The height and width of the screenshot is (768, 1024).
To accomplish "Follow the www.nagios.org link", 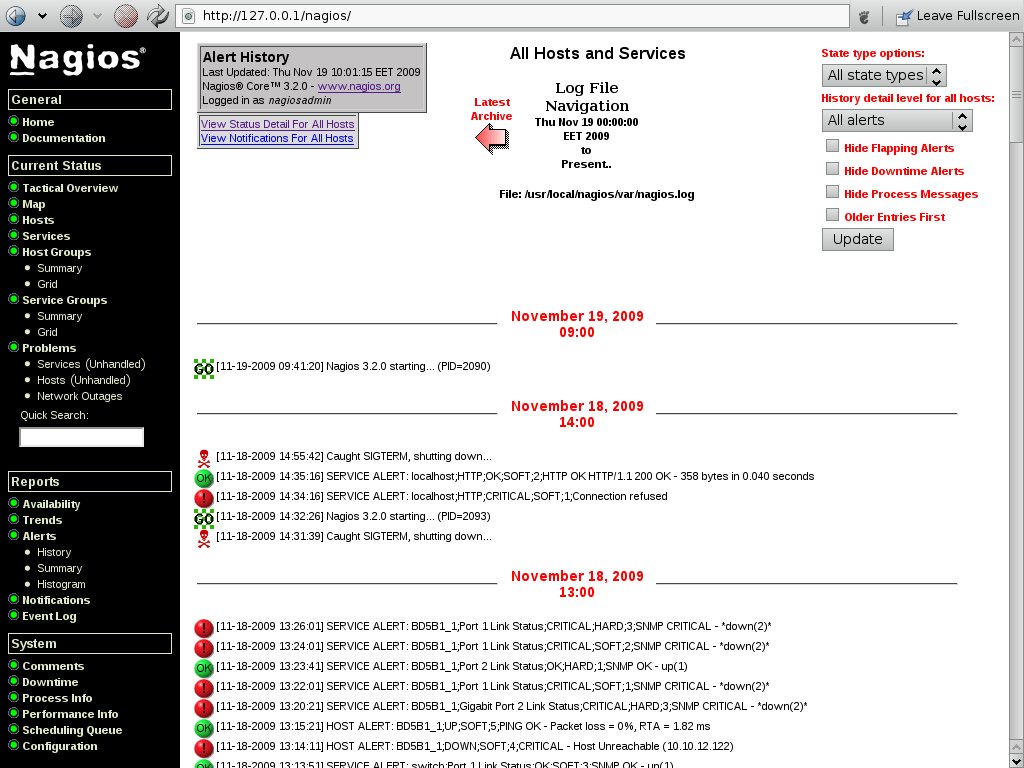I will (359, 86).
